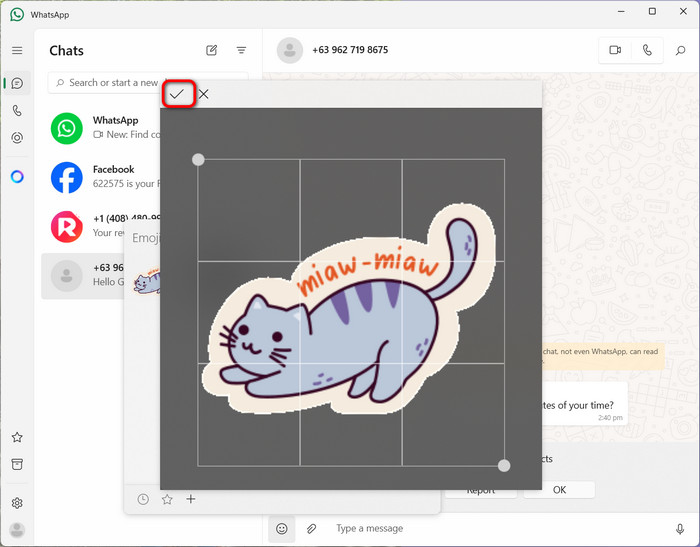Start a new chat with compose icon
The image size is (700, 547).
tap(212, 50)
